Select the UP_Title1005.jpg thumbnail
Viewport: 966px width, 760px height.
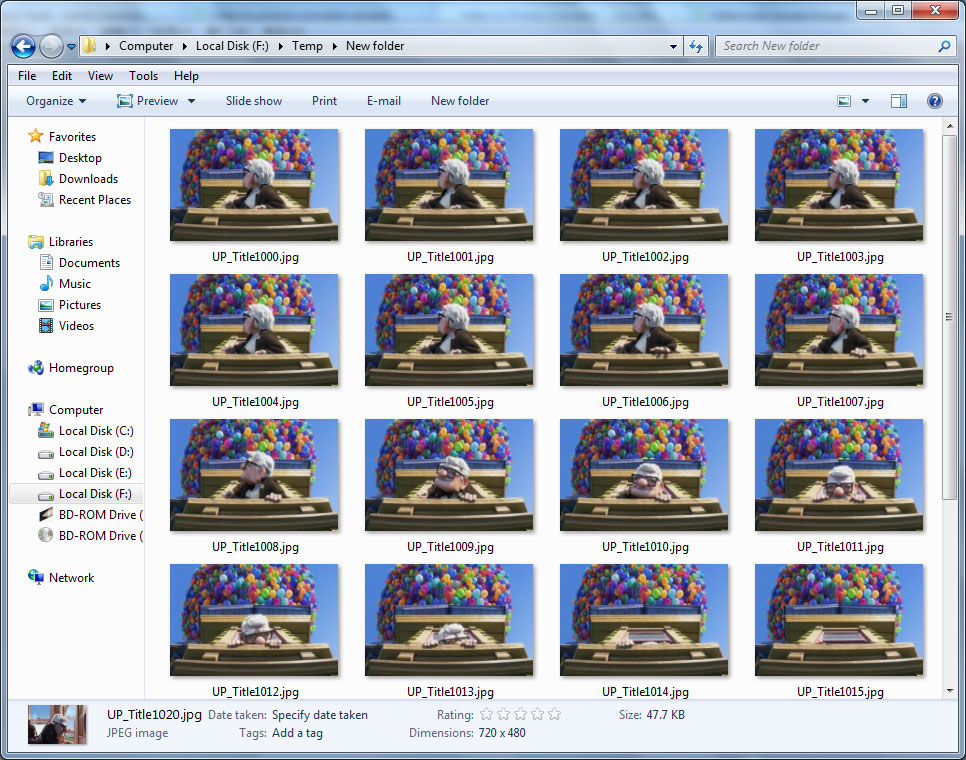(x=449, y=330)
